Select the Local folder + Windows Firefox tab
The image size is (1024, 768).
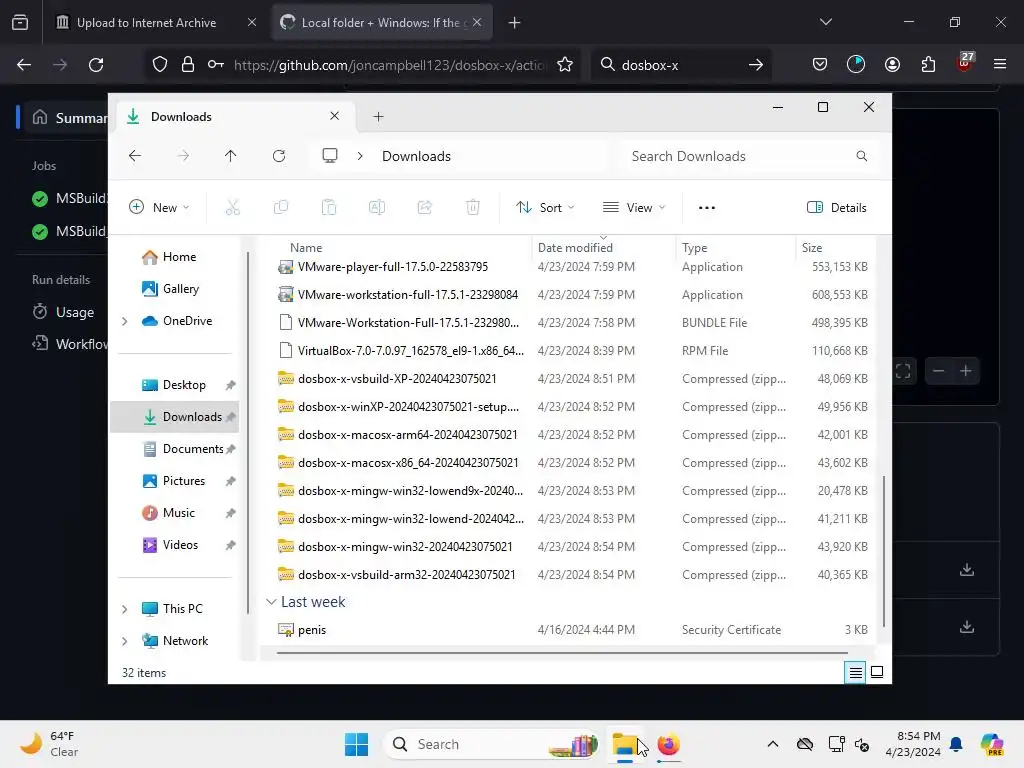(x=382, y=23)
